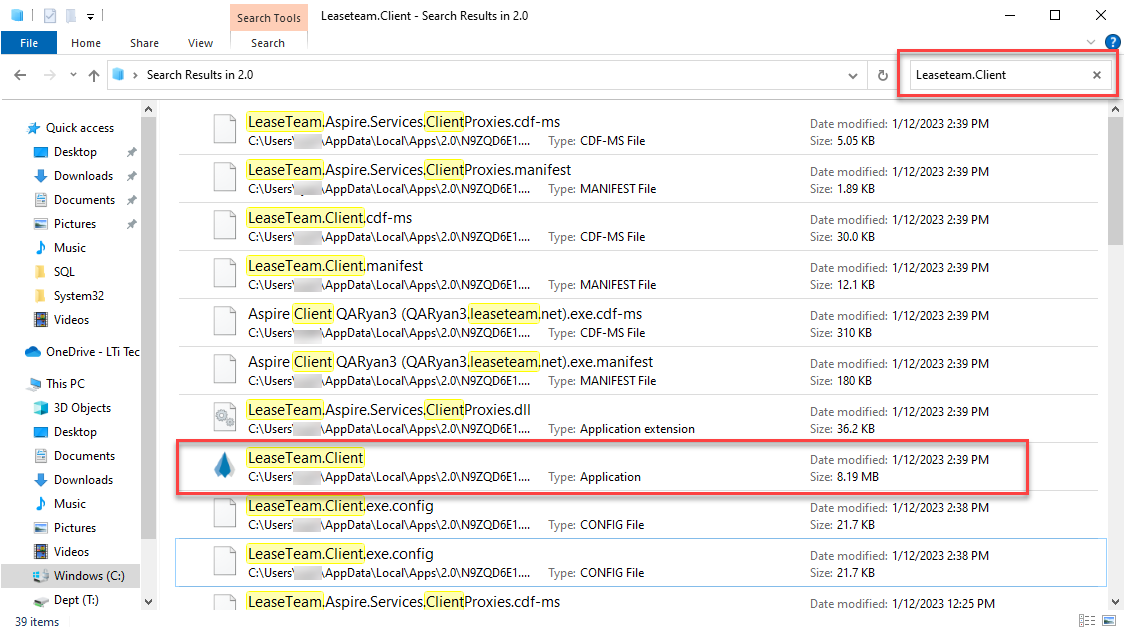The width and height of the screenshot is (1125, 634).
Task: Click the Properties checkmark icon in title bar
Action: pyautogui.click(x=50, y=15)
